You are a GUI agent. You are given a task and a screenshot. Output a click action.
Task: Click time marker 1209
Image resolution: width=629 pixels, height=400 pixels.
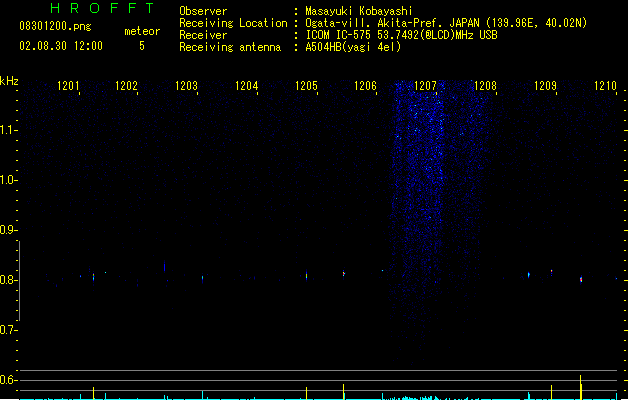coord(546,86)
